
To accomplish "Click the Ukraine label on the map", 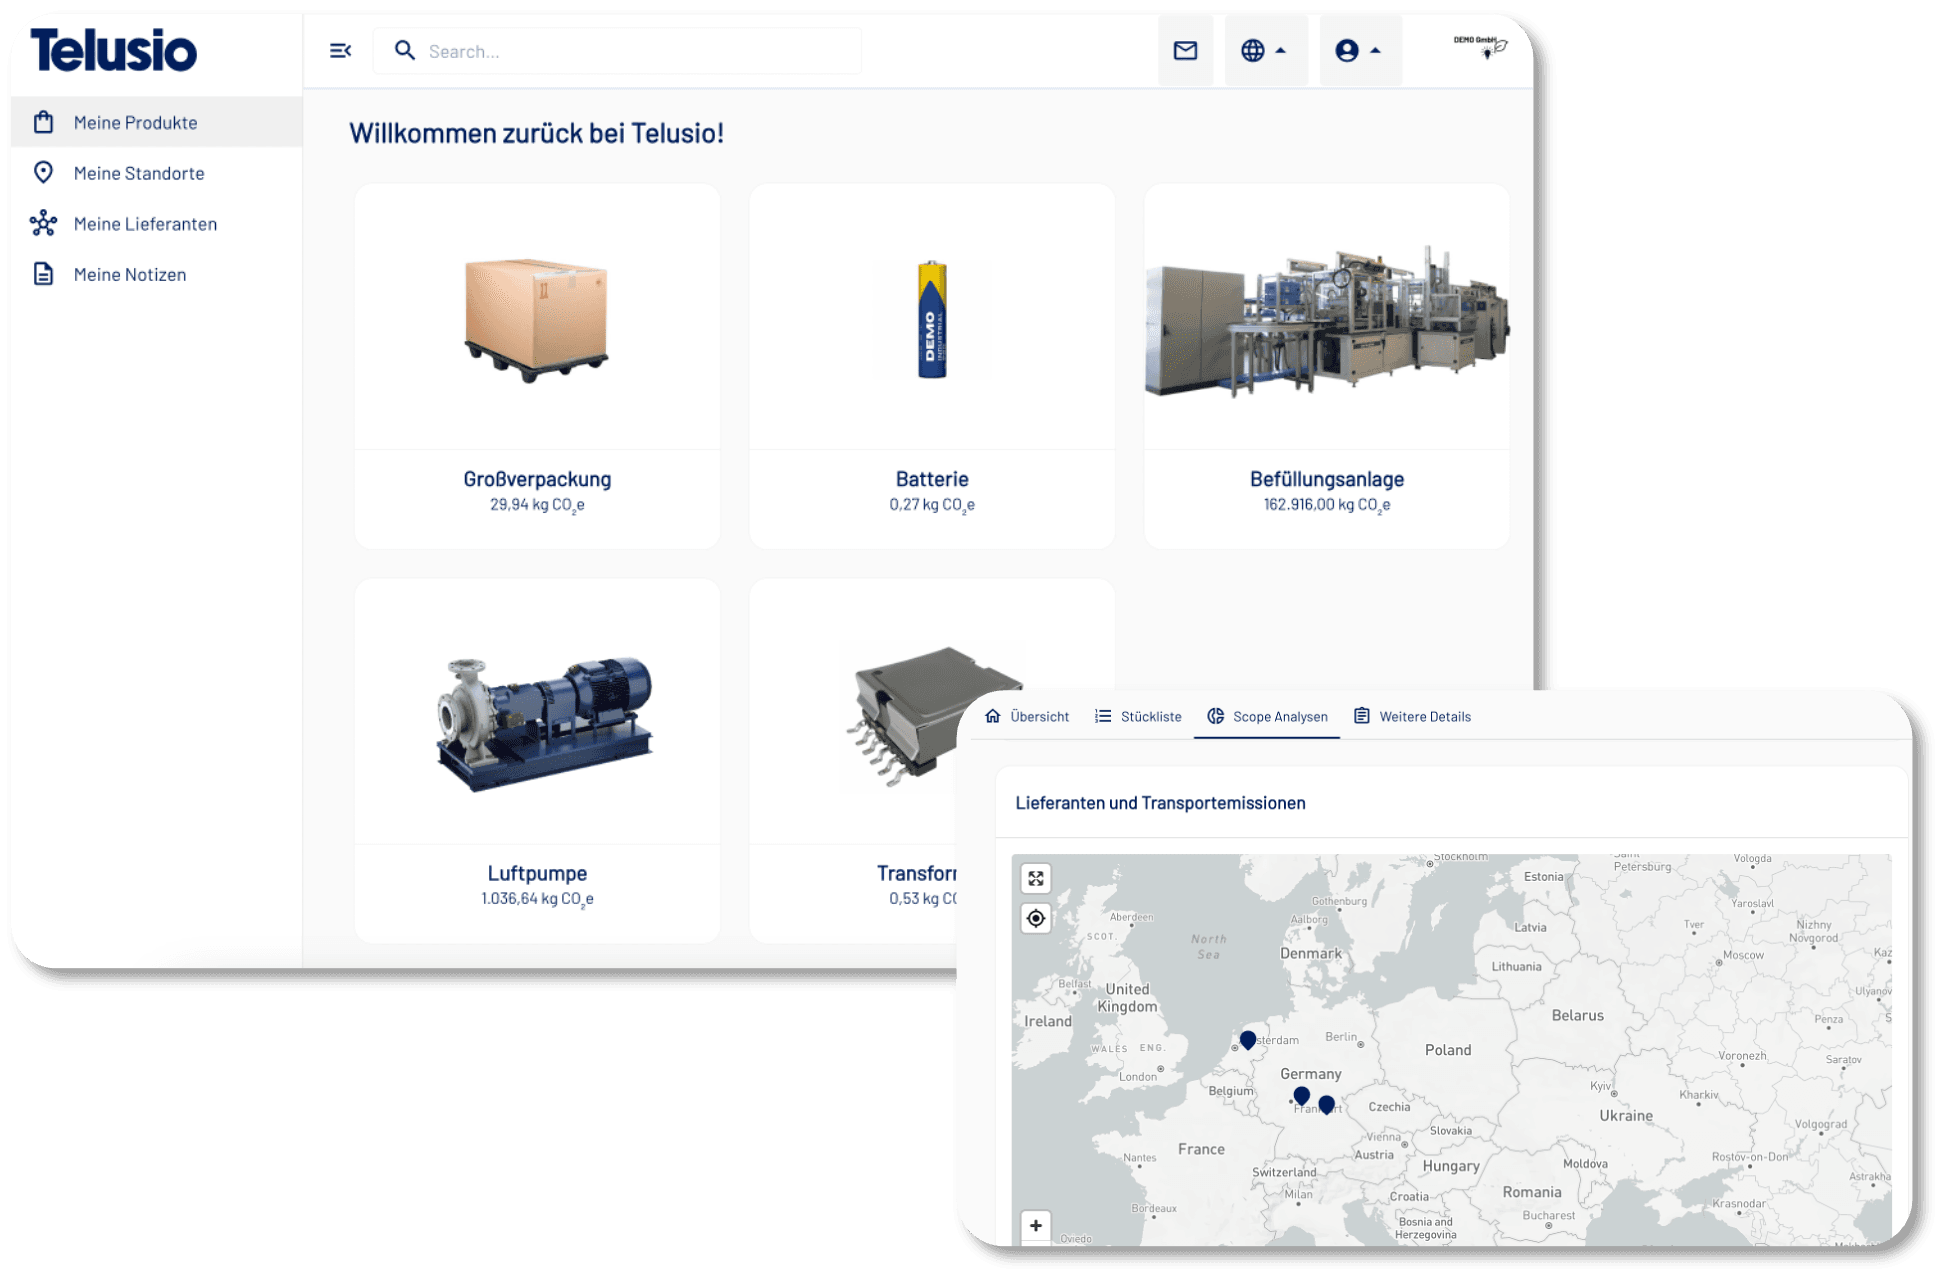I will 1626,1116.
